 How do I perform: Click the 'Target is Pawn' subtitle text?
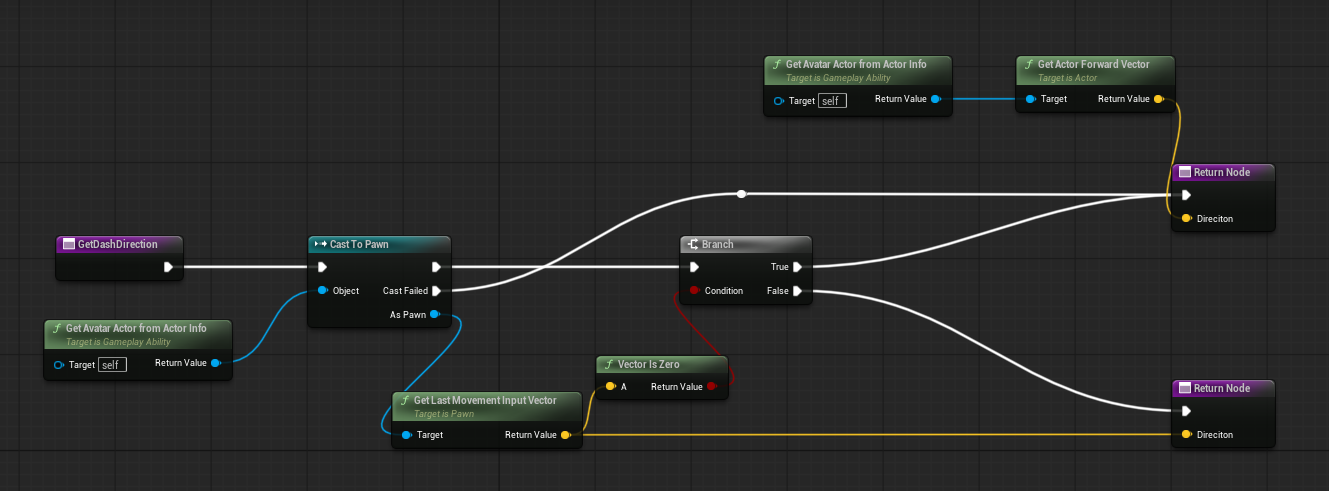(442, 413)
